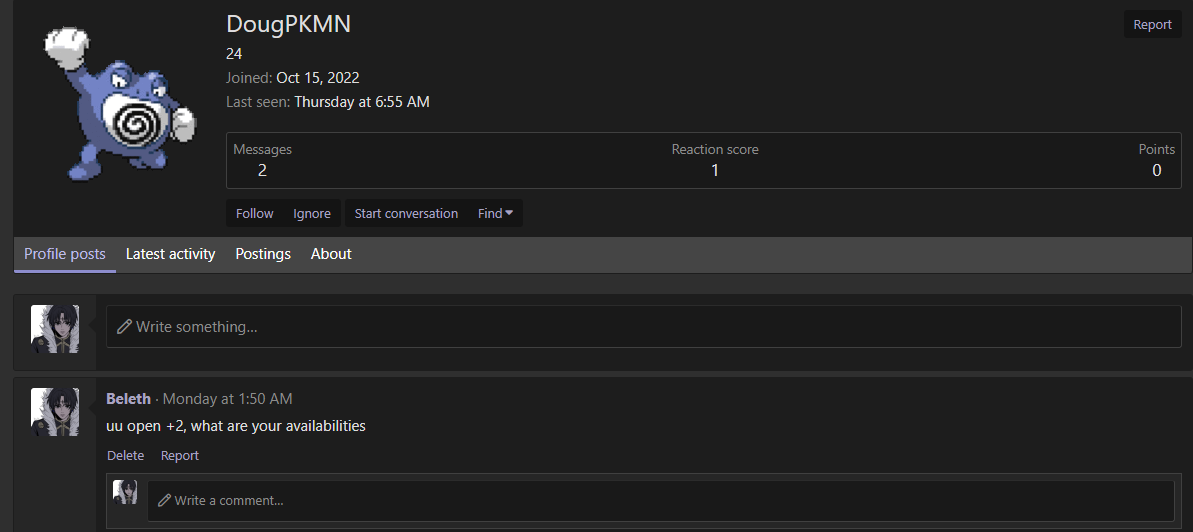Focus the Write something text field
The image size is (1193, 532).
click(x=644, y=327)
